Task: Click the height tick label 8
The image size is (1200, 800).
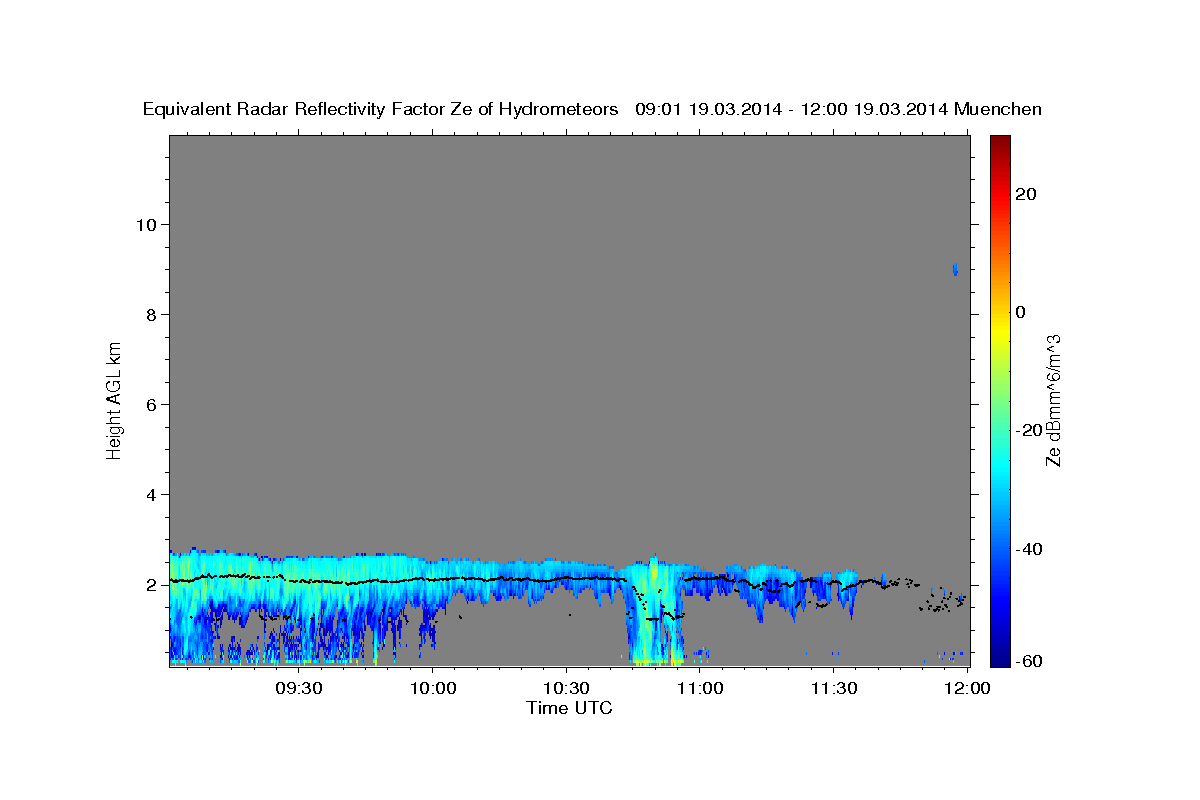Action: click(150, 314)
